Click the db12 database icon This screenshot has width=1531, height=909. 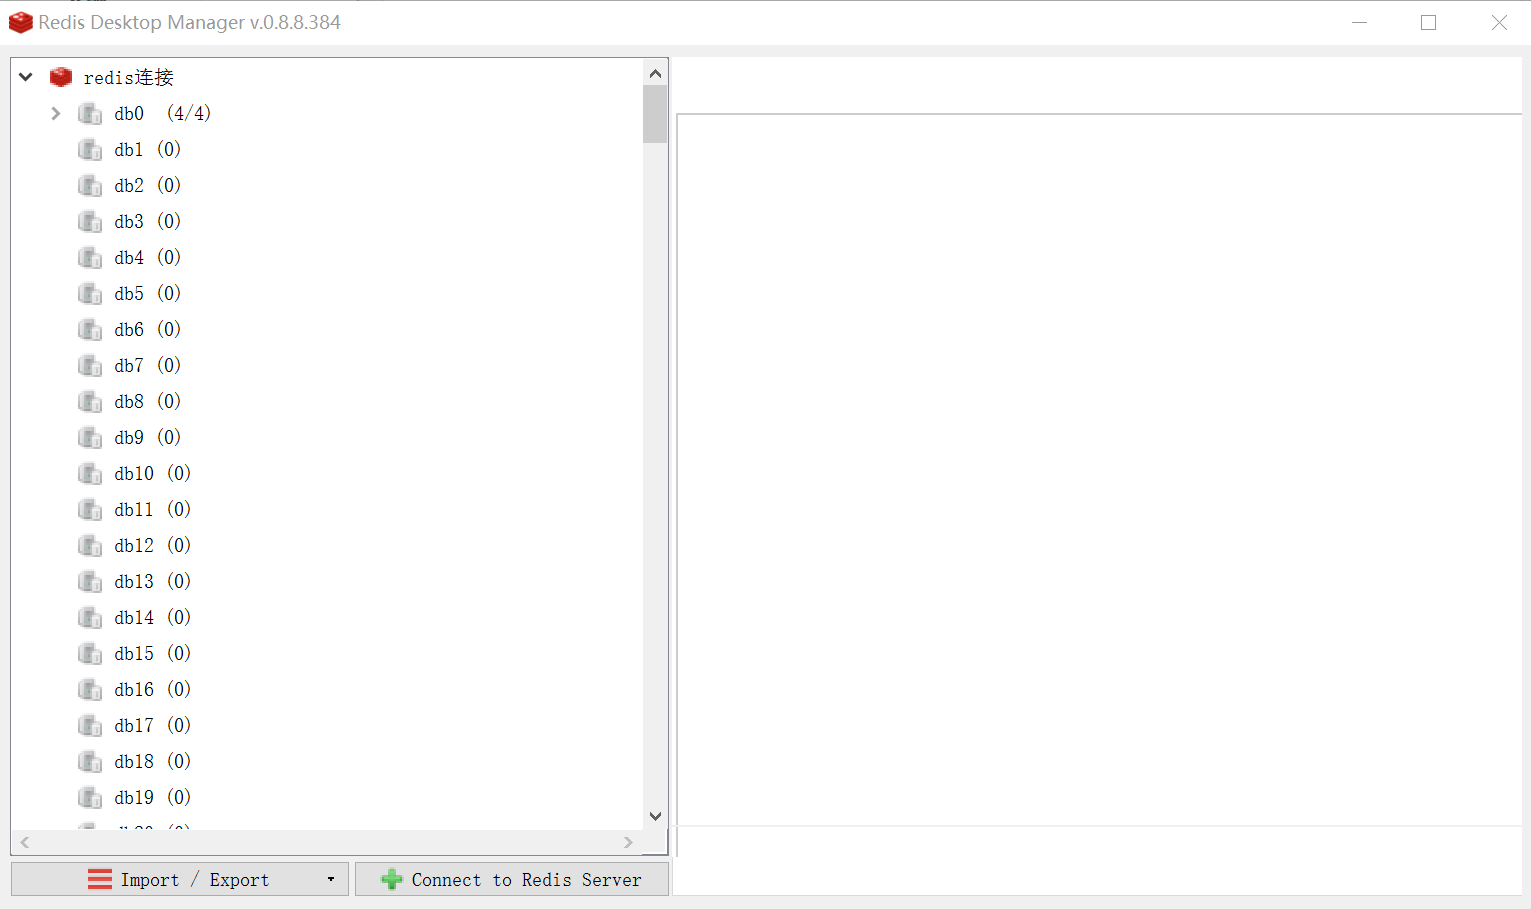click(x=90, y=546)
